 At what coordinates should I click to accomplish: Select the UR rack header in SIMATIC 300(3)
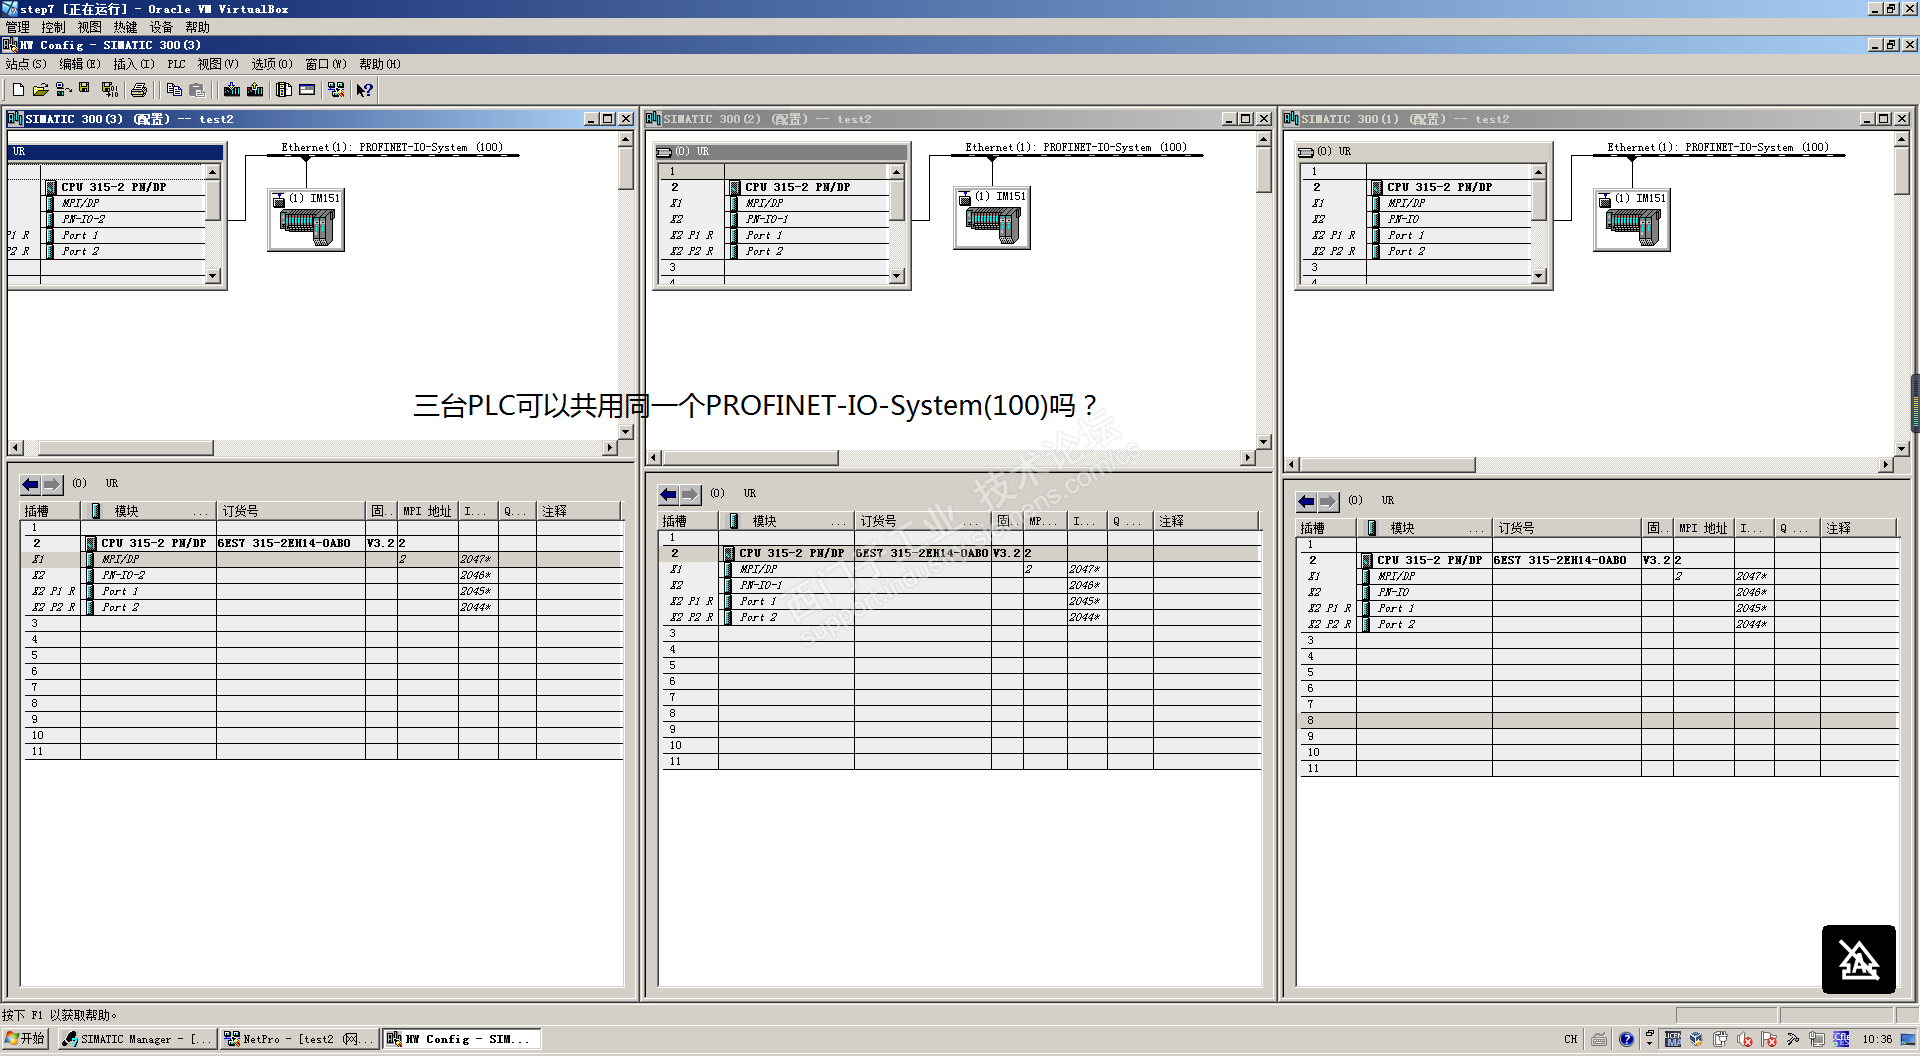(x=115, y=152)
